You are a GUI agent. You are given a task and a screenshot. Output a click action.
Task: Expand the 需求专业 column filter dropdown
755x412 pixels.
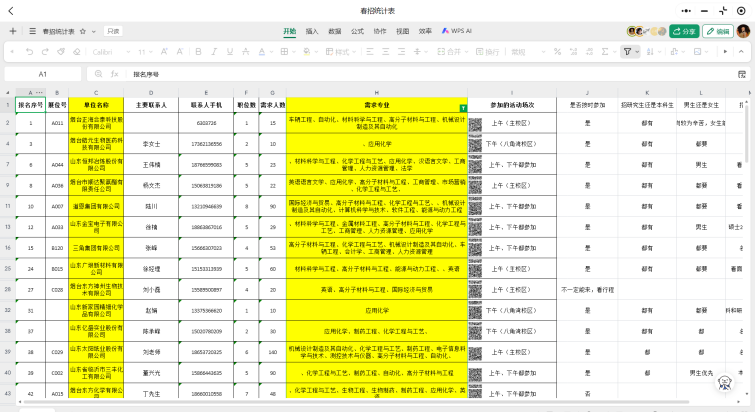(462, 107)
